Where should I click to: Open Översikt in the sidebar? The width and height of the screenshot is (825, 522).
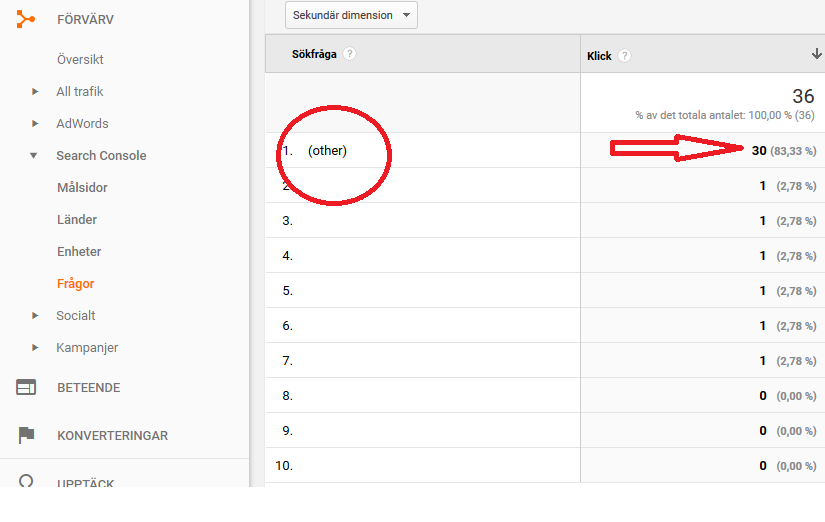point(80,59)
